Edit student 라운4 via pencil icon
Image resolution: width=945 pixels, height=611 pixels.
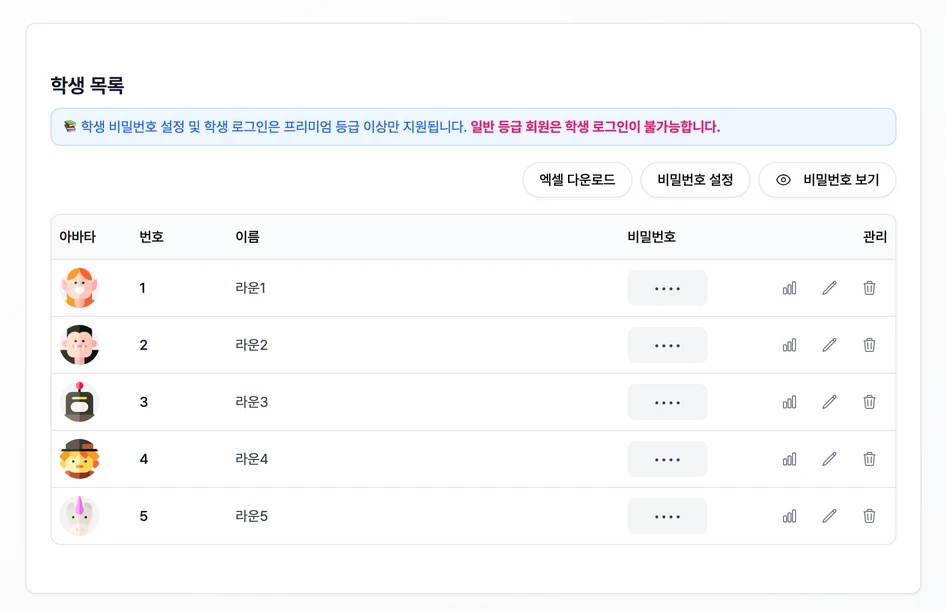(829, 459)
